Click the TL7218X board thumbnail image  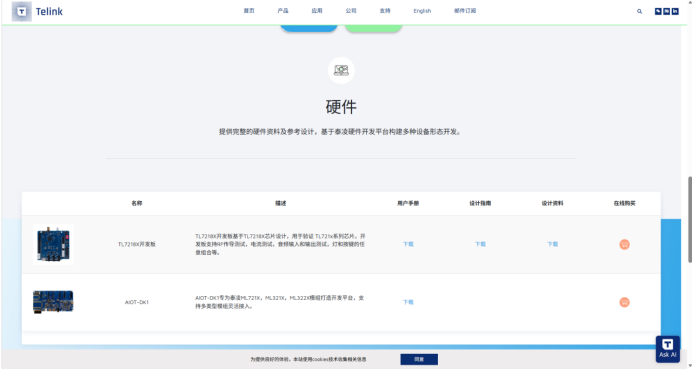[53, 245]
